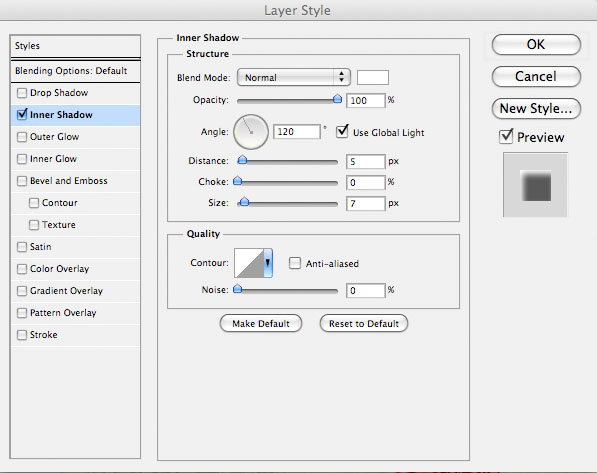Enable the Anti-aliased checkbox
The width and height of the screenshot is (597, 473).
pos(295,263)
